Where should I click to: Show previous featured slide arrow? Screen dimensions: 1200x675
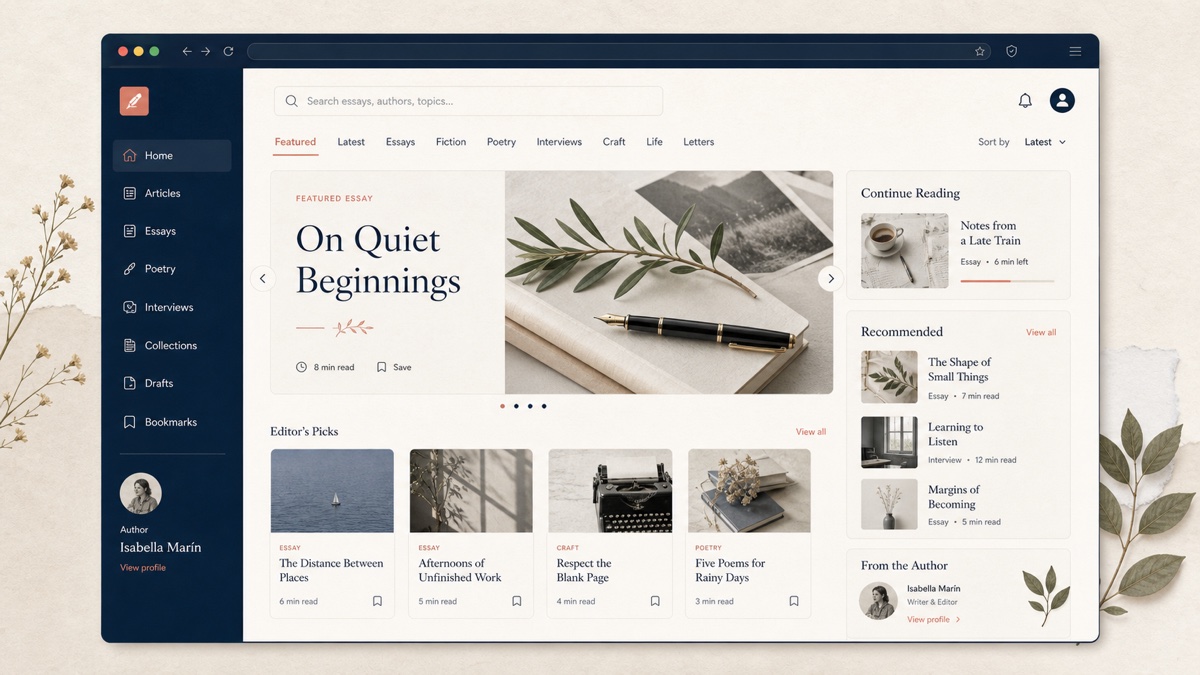[x=262, y=279]
